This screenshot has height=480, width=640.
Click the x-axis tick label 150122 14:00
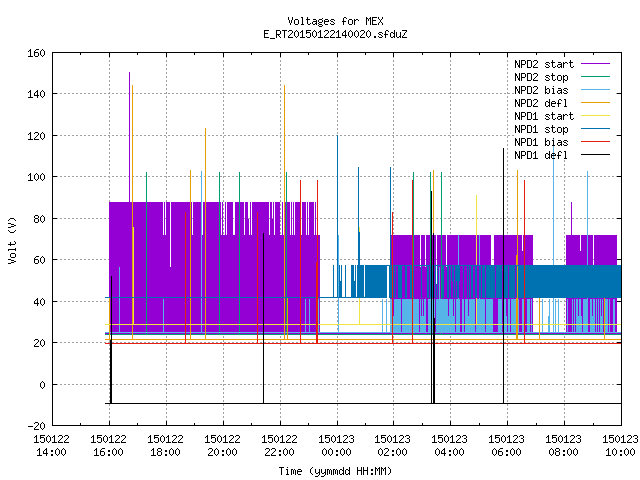[51, 446]
